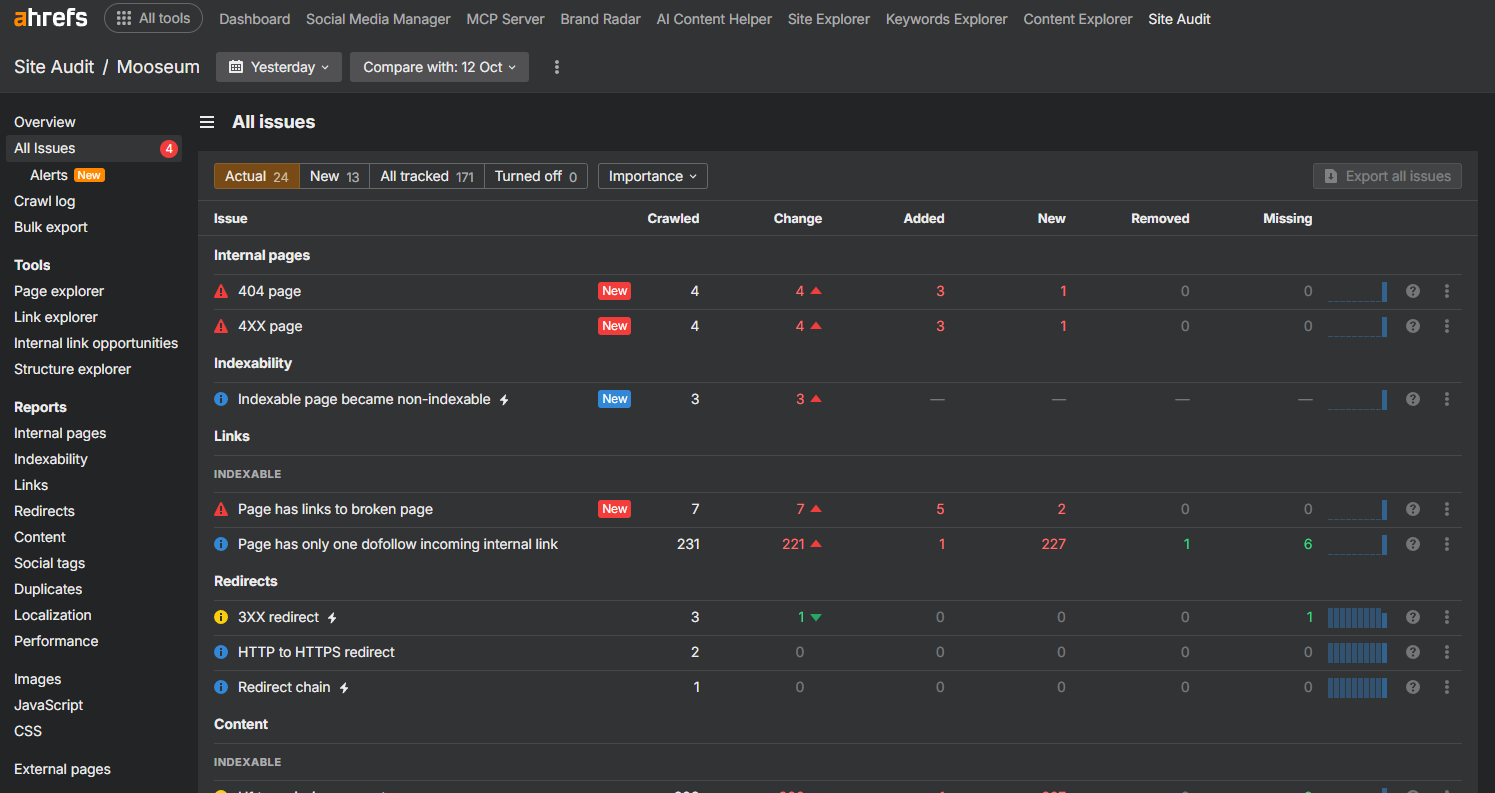This screenshot has height=793, width=1495.
Task: Select Duplicates under Reports in sidebar
Action: pyautogui.click(x=47, y=589)
